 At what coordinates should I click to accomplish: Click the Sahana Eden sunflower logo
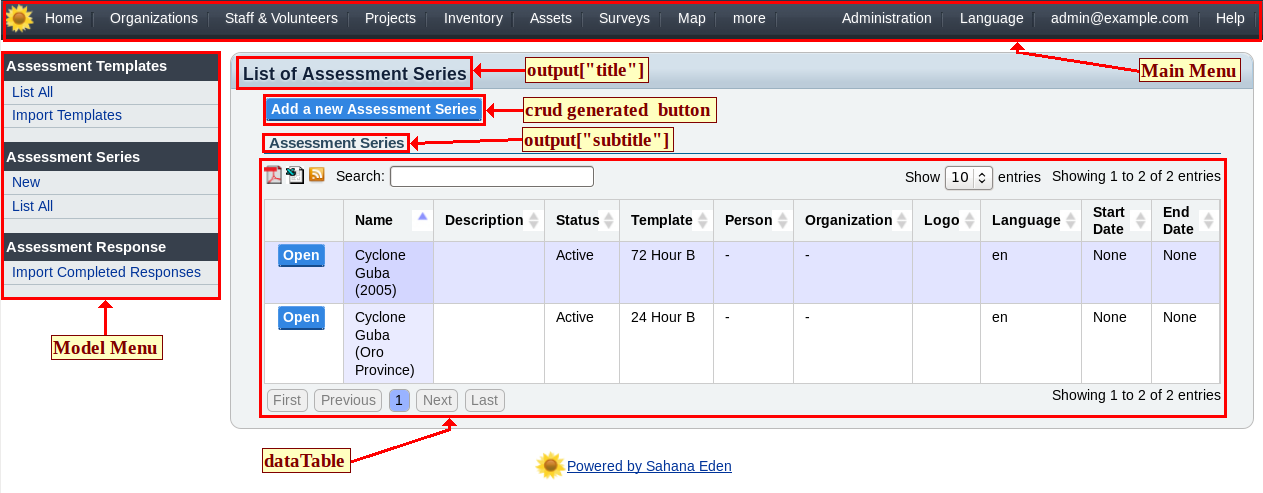click(x=19, y=18)
